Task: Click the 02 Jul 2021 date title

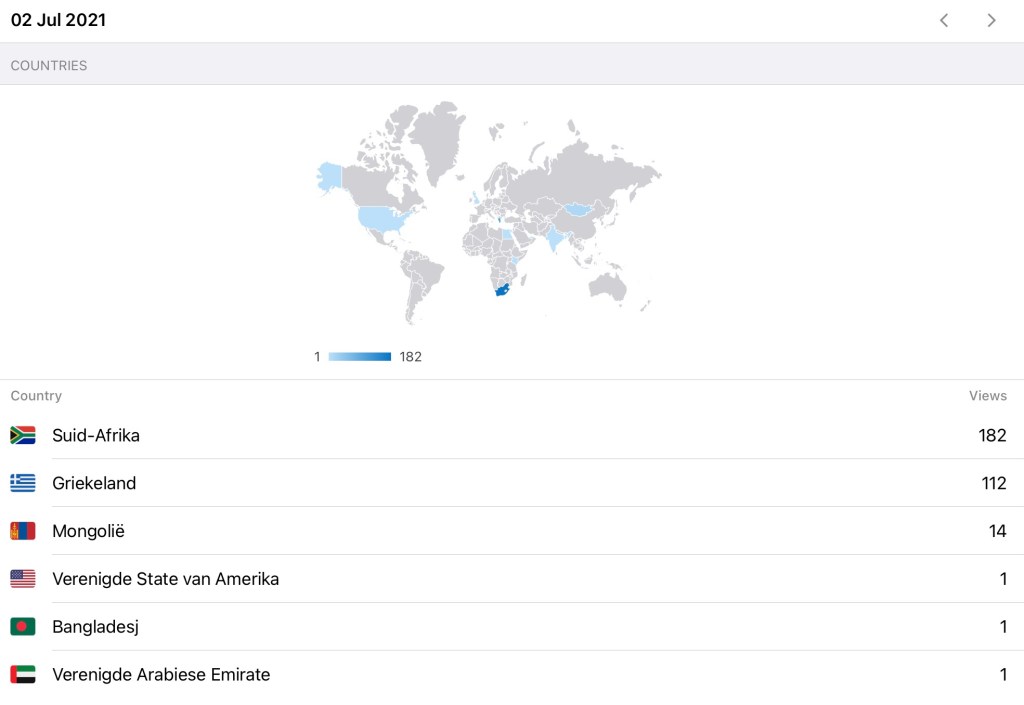Action: click(x=58, y=20)
